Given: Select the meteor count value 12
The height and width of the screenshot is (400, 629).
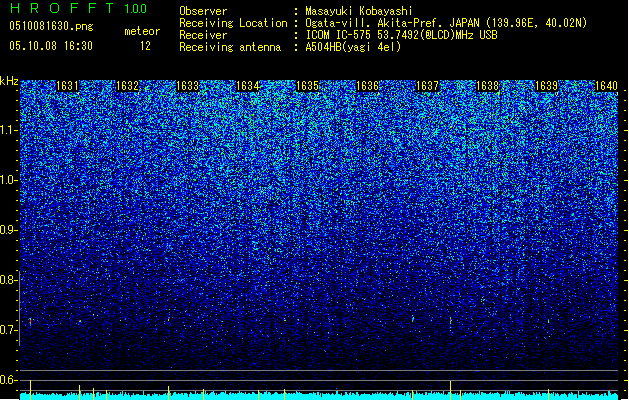Looking at the screenshot, I should (145, 46).
